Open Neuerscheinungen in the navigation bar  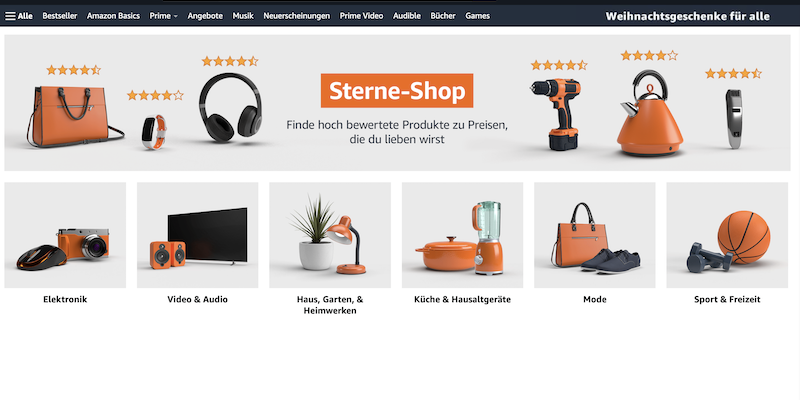pos(296,16)
